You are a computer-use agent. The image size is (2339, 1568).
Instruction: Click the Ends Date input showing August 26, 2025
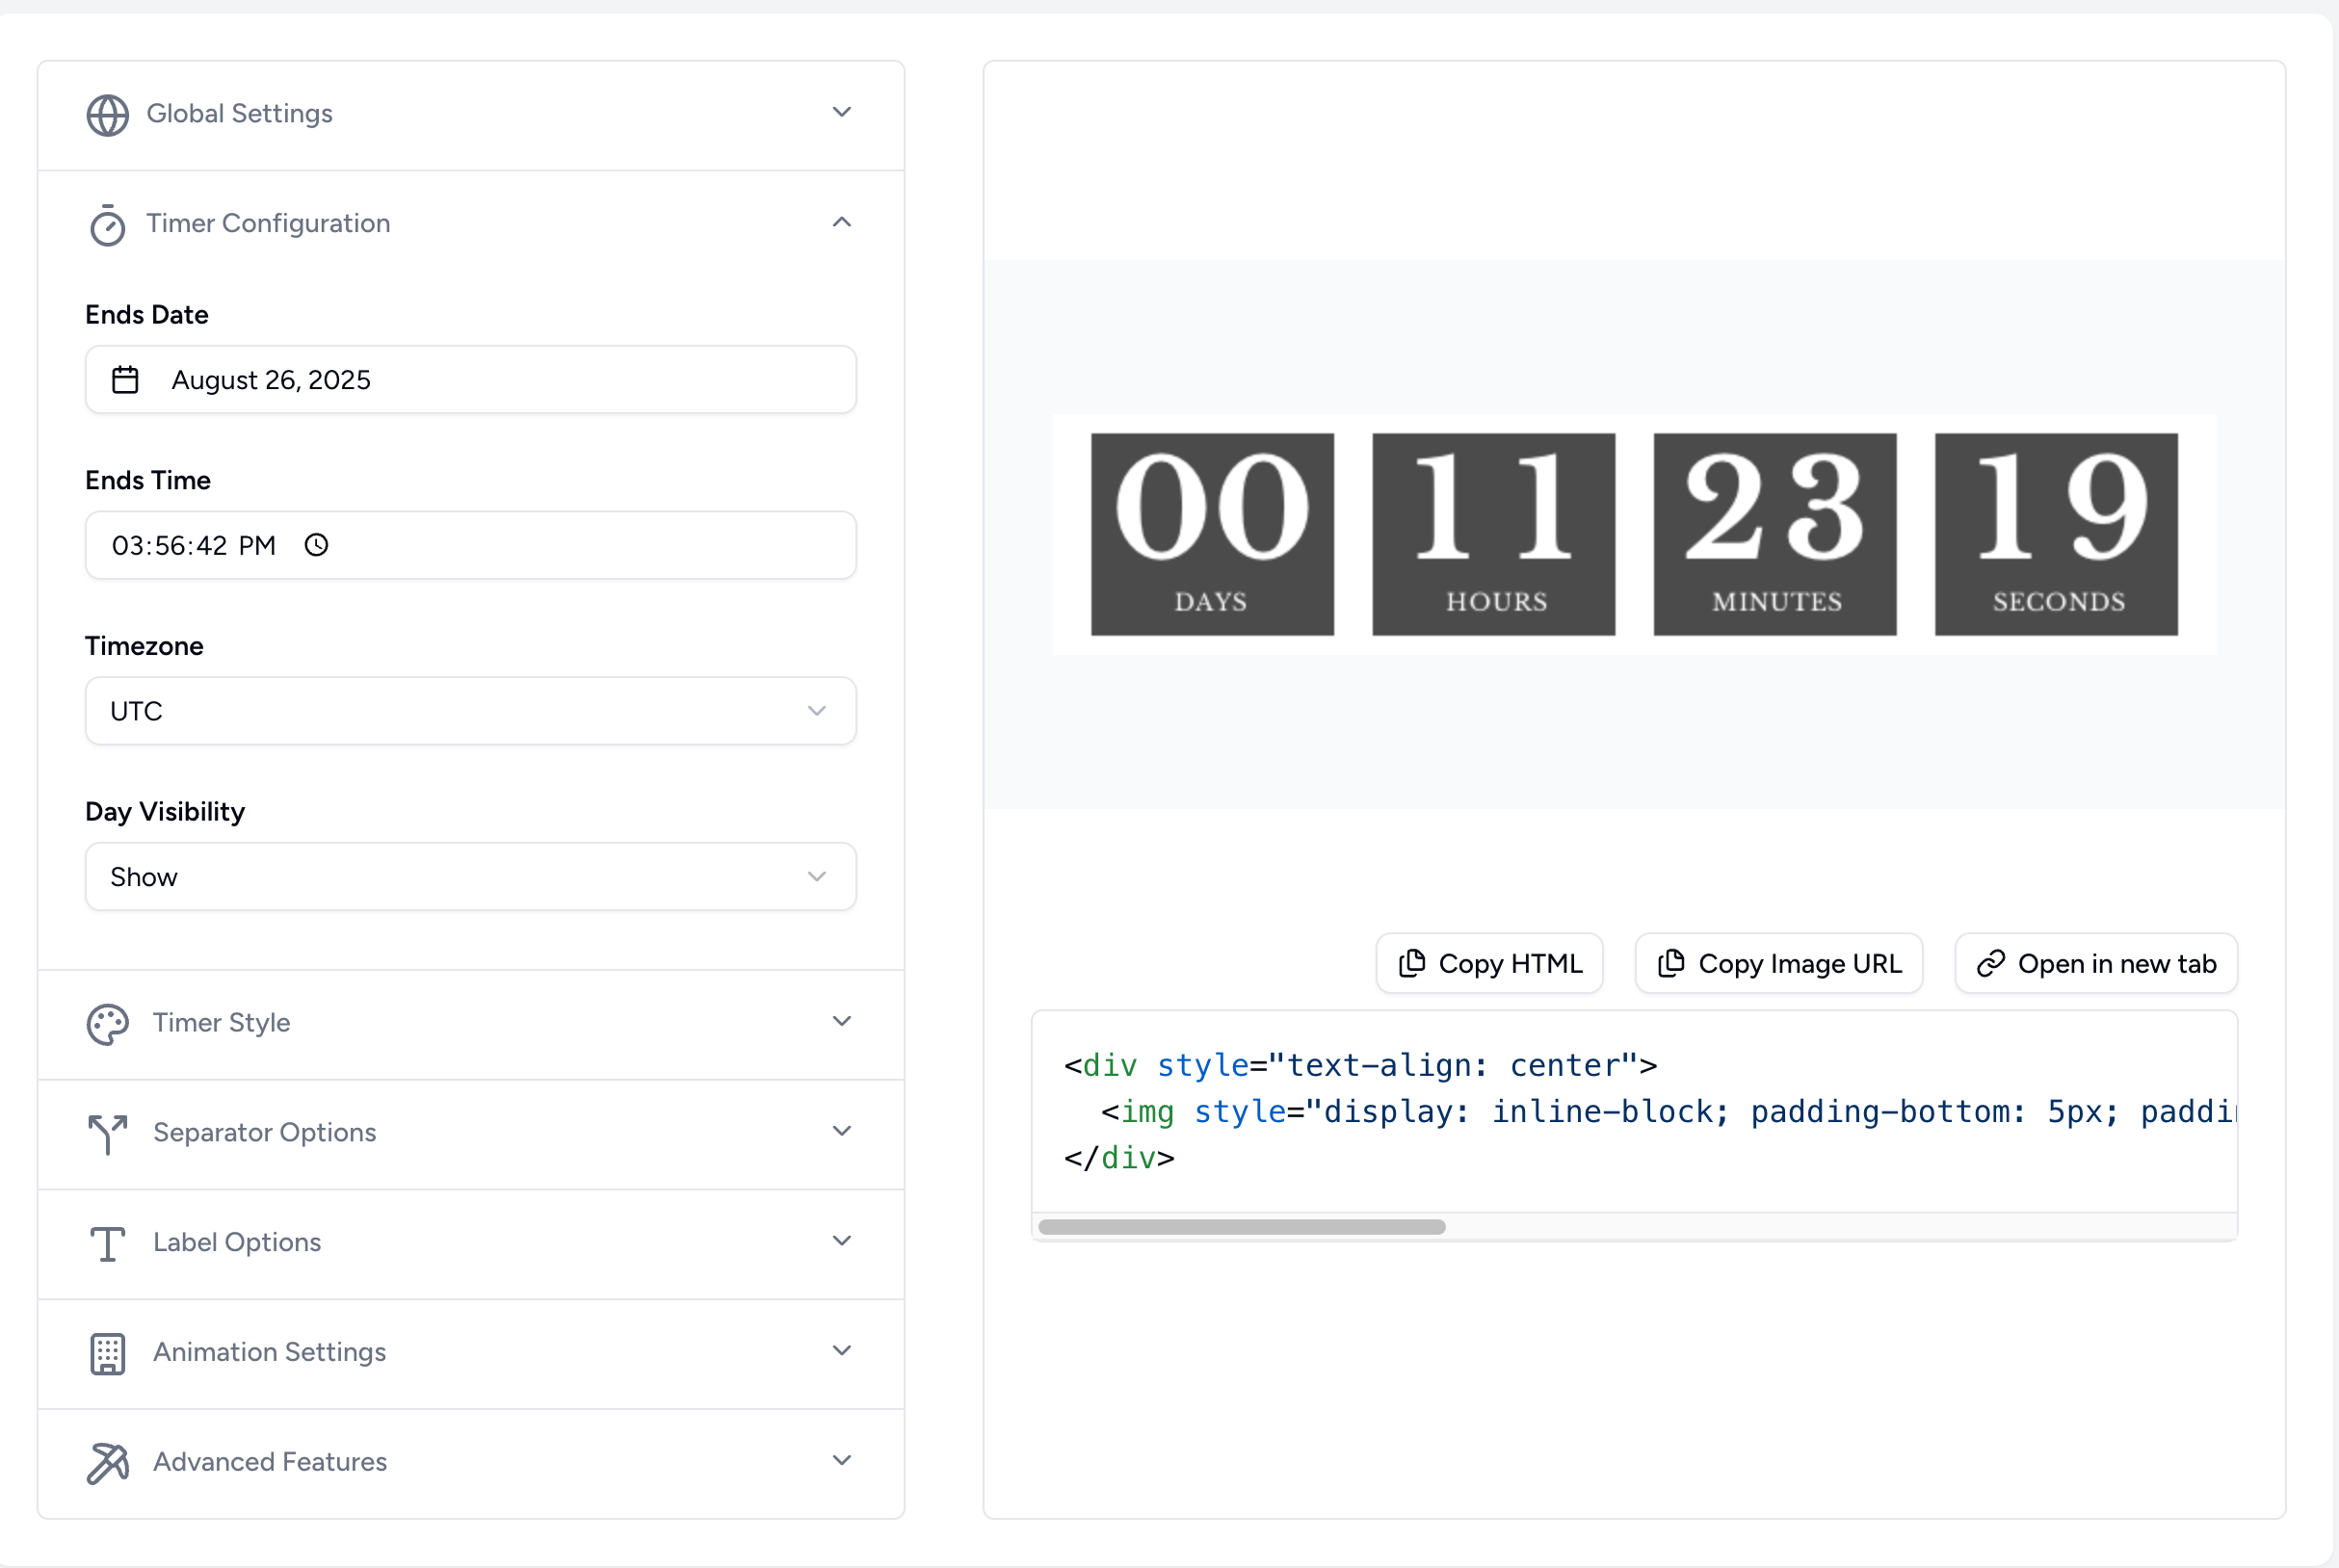click(470, 379)
